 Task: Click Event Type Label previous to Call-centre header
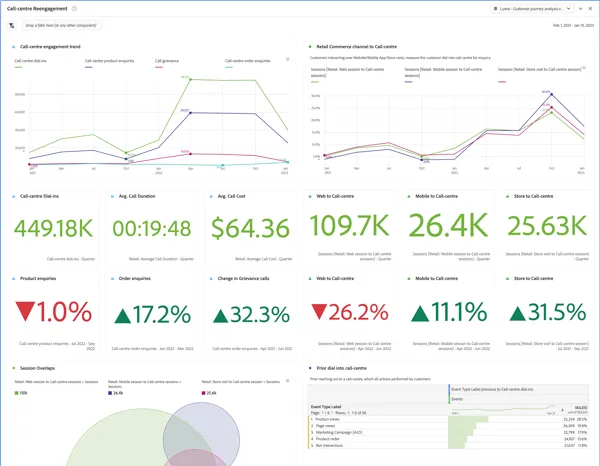tap(492, 389)
